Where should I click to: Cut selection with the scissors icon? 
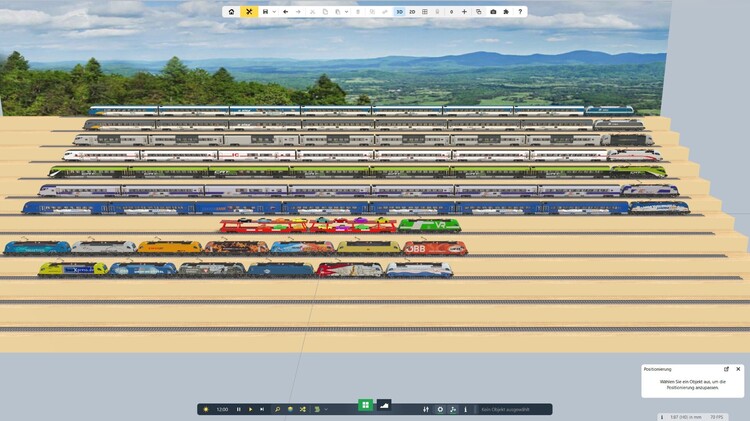[312, 11]
